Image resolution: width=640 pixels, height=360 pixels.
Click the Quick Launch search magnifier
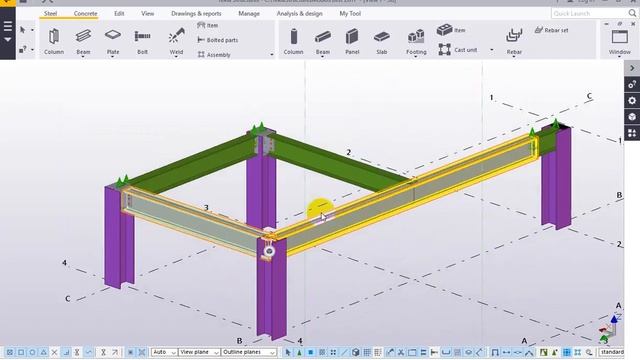click(632, 13)
